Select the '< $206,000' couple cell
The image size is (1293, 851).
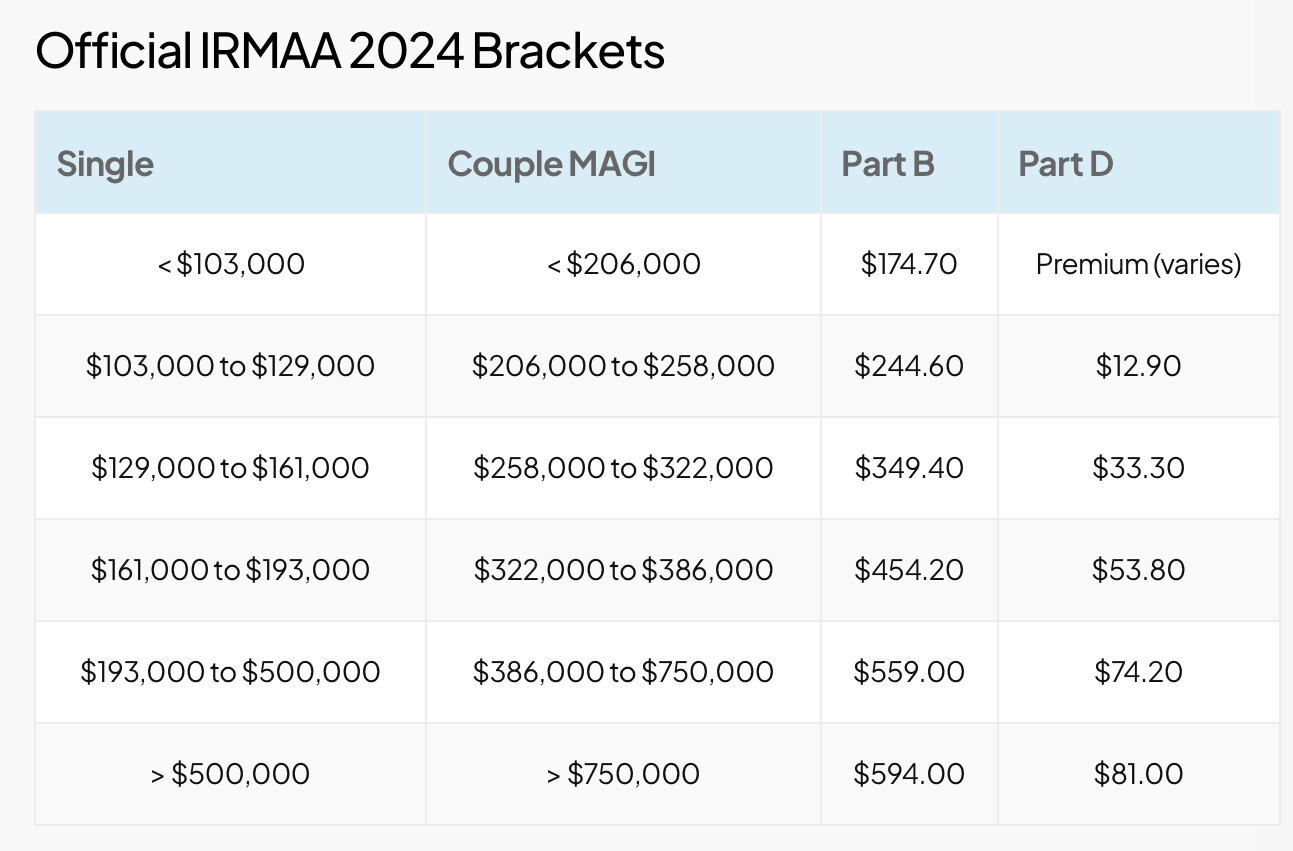coord(623,264)
